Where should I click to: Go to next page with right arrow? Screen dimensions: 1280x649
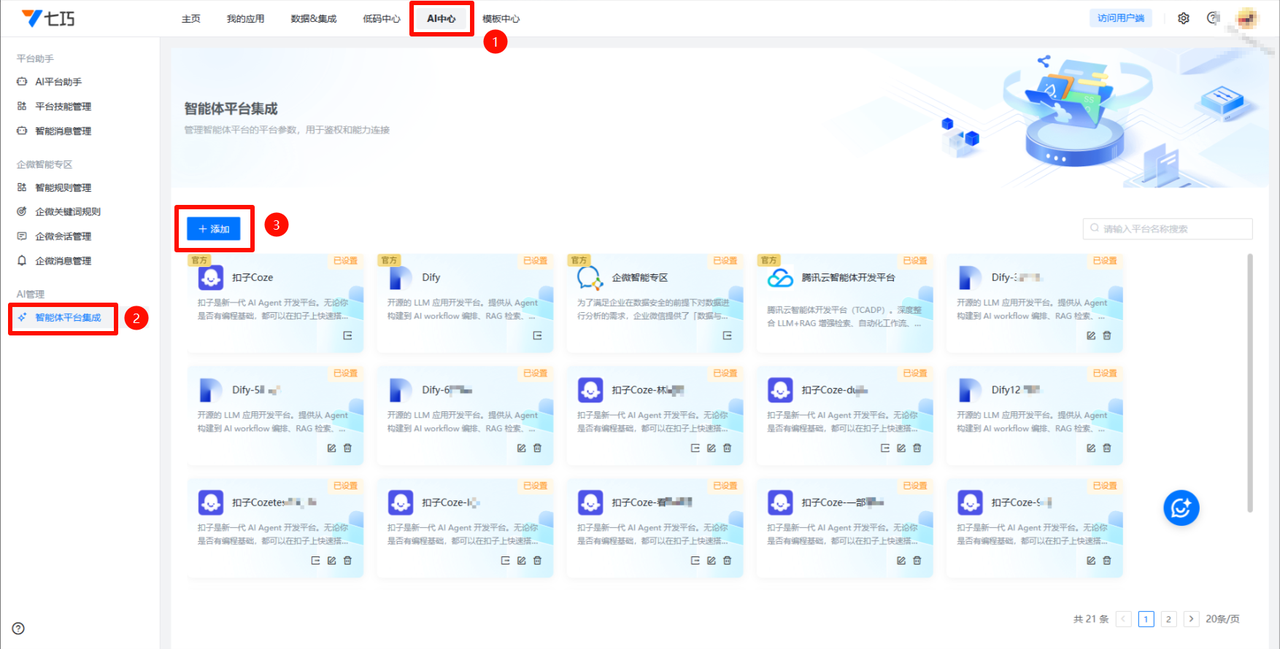pos(1191,619)
